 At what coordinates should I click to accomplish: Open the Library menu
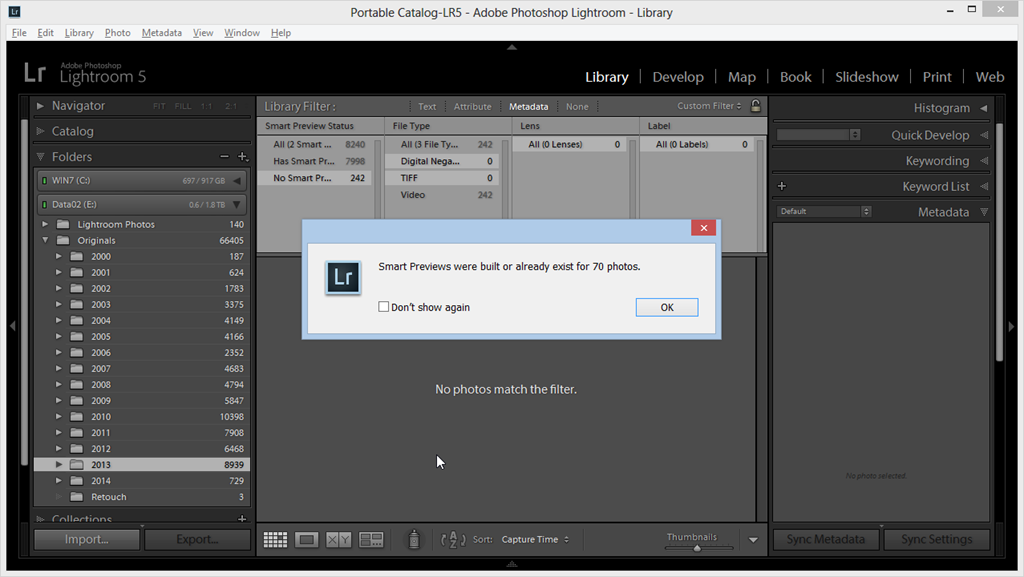click(79, 33)
